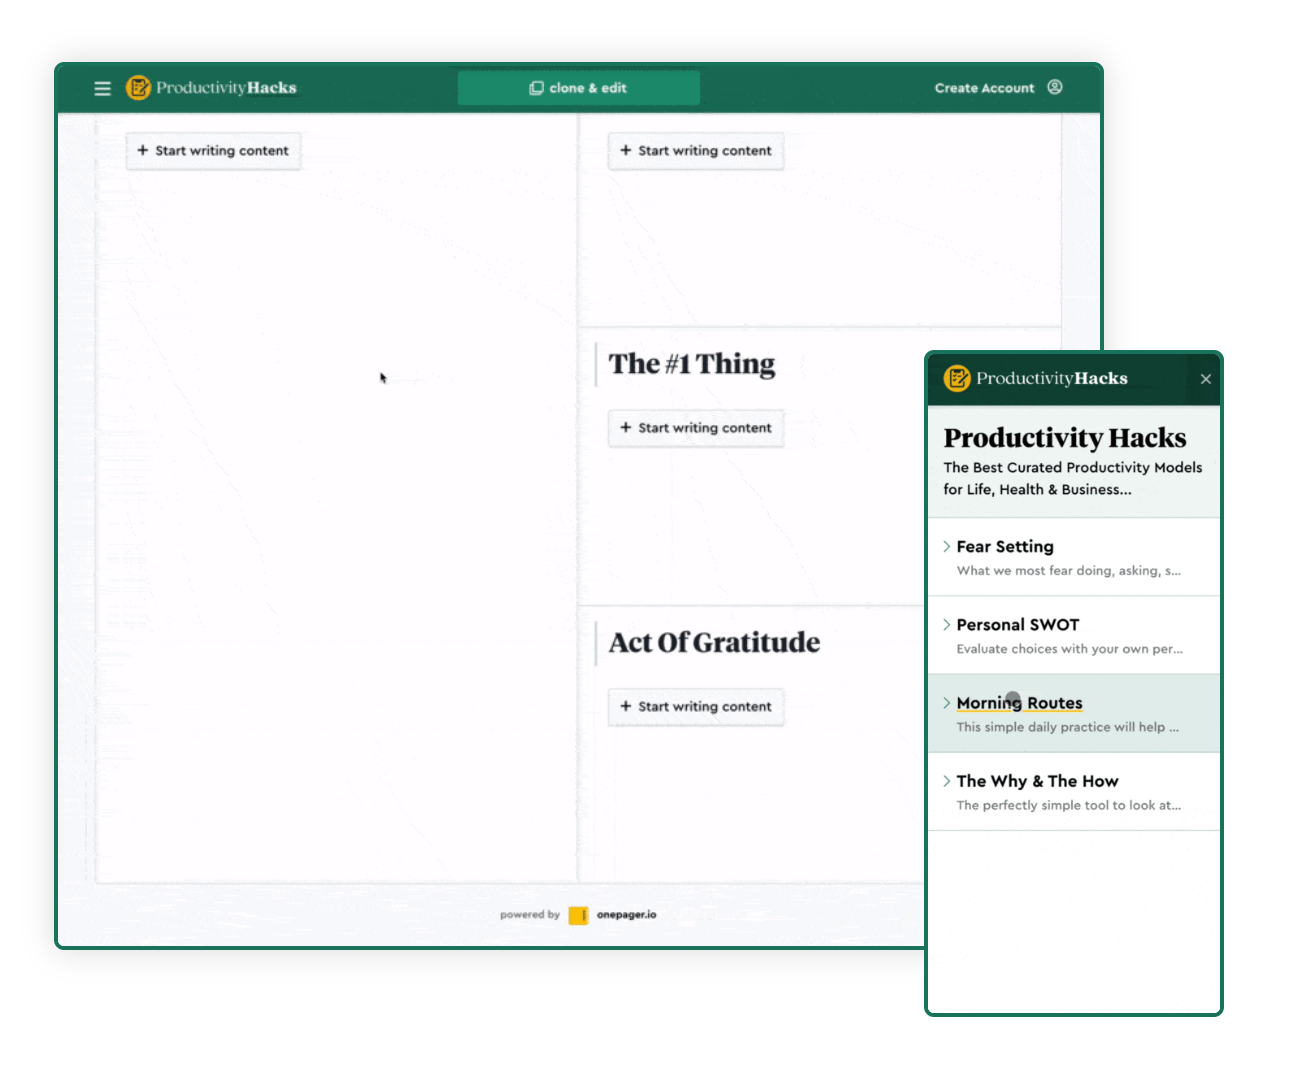The image size is (1298, 1068).
Task: Close the mobile preview panel
Action: click(x=1205, y=379)
